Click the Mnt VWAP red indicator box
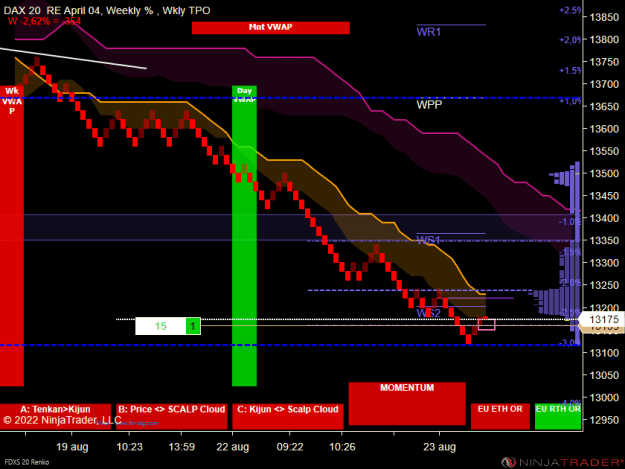This screenshot has height=469, width=625. pyautogui.click(x=271, y=27)
